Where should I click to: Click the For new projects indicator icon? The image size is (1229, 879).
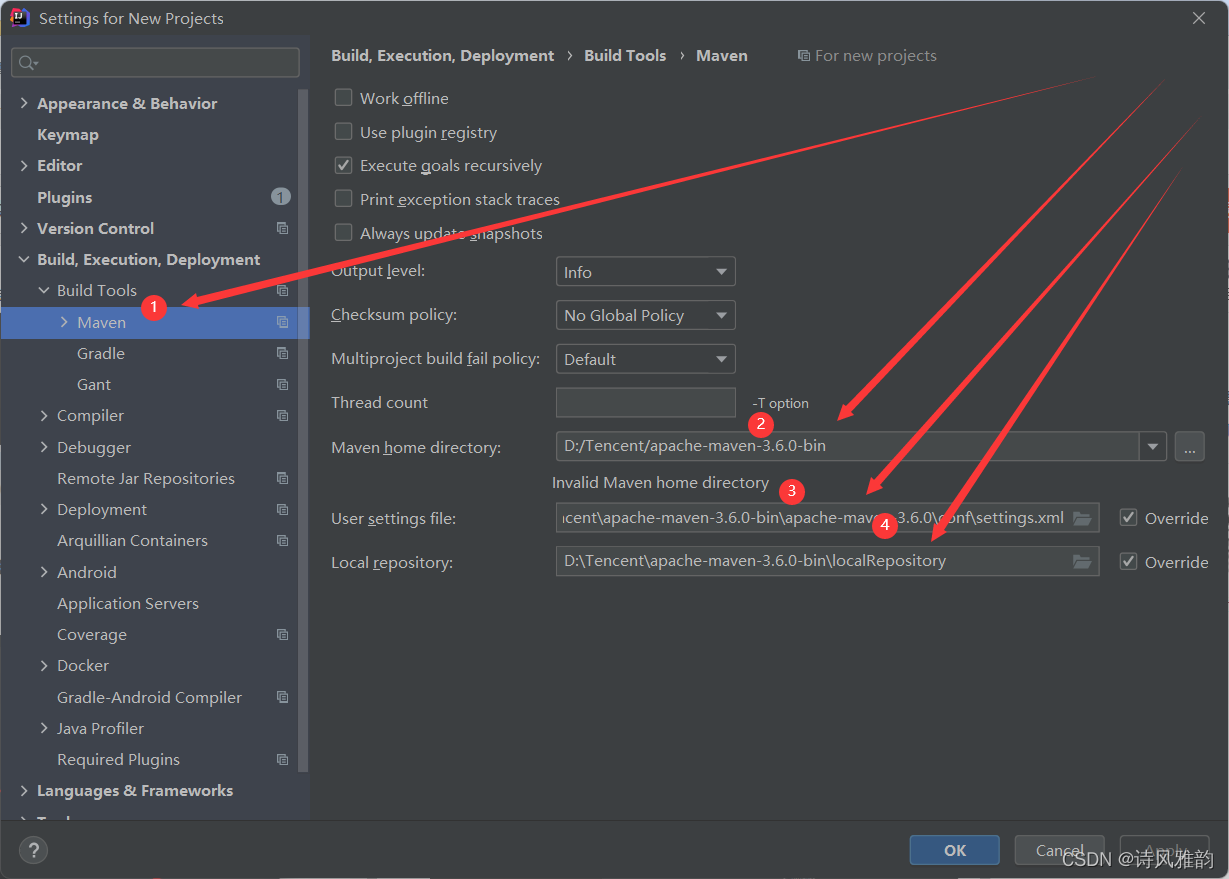803,56
